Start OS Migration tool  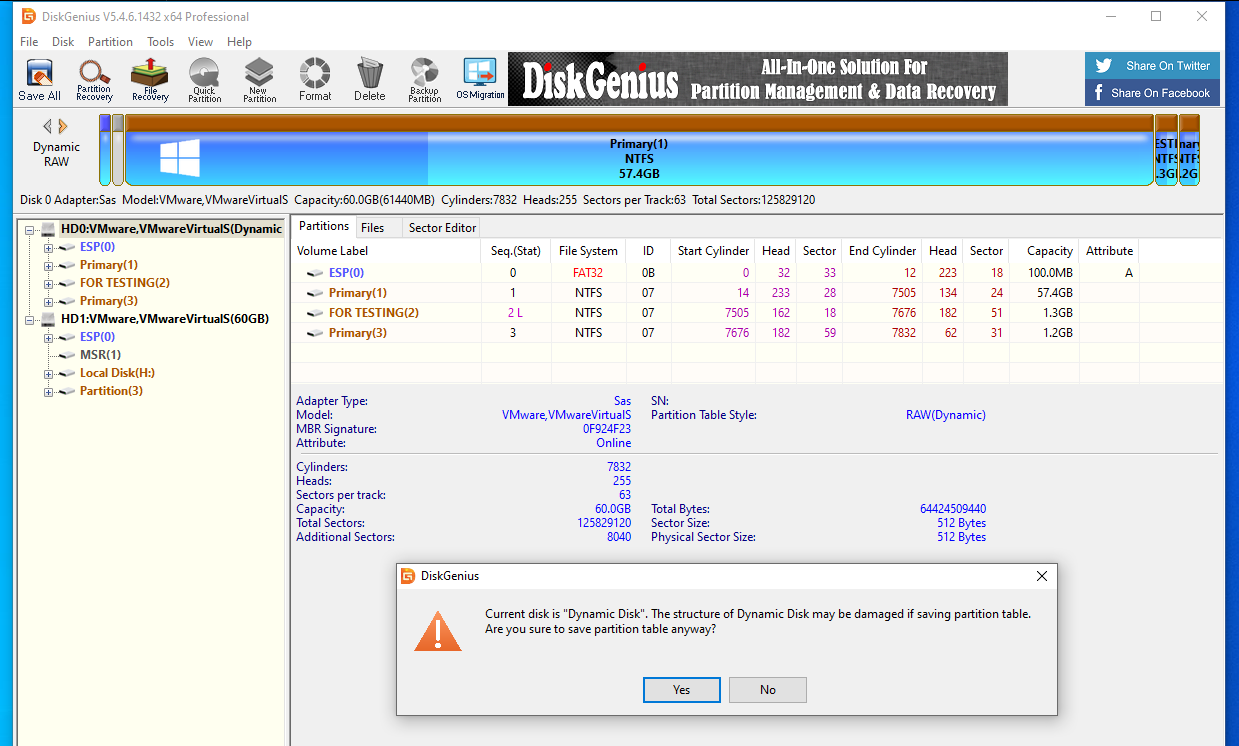pos(480,80)
